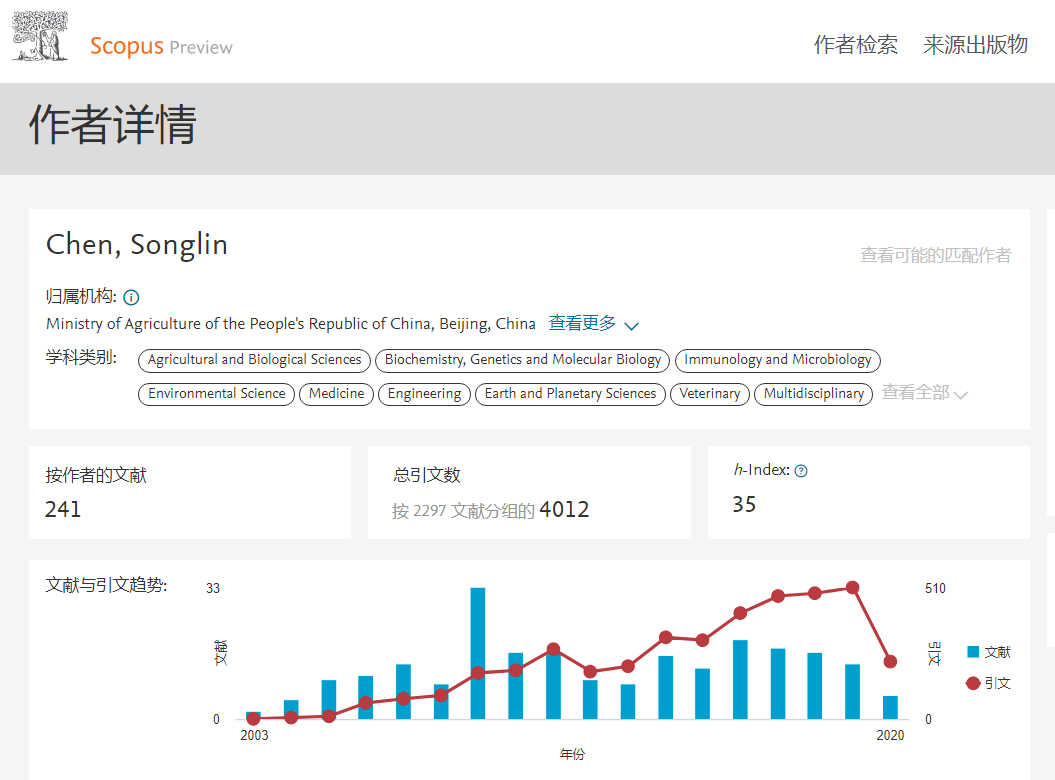Open 作者检索 in the top menu
Image resolution: width=1055 pixels, height=780 pixels.
point(855,45)
